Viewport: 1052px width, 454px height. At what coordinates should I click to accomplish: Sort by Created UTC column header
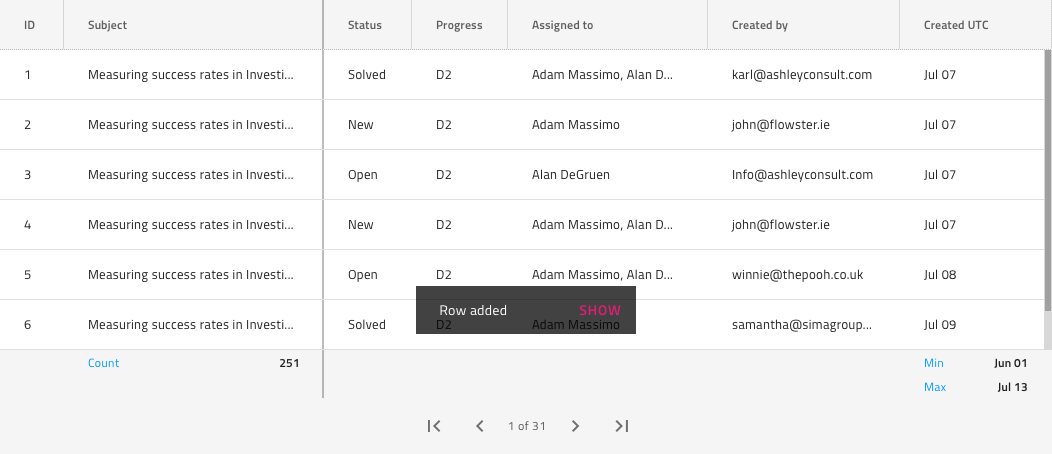tap(956, 25)
